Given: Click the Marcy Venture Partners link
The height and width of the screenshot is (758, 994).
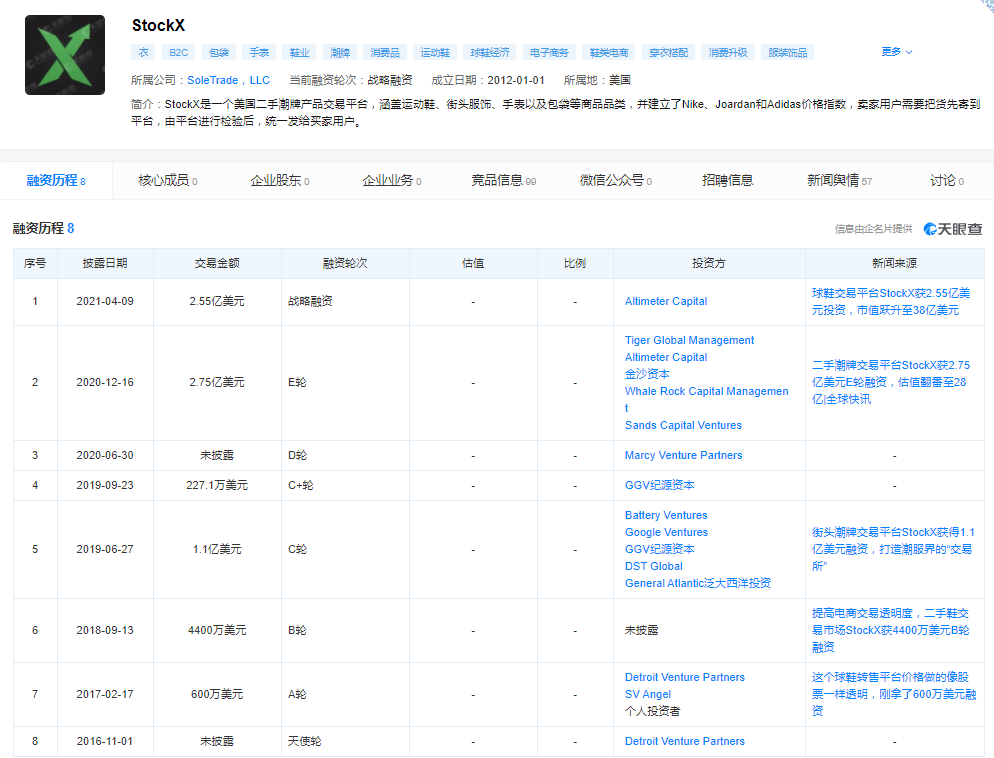Looking at the screenshot, I should tap(683, 455).
